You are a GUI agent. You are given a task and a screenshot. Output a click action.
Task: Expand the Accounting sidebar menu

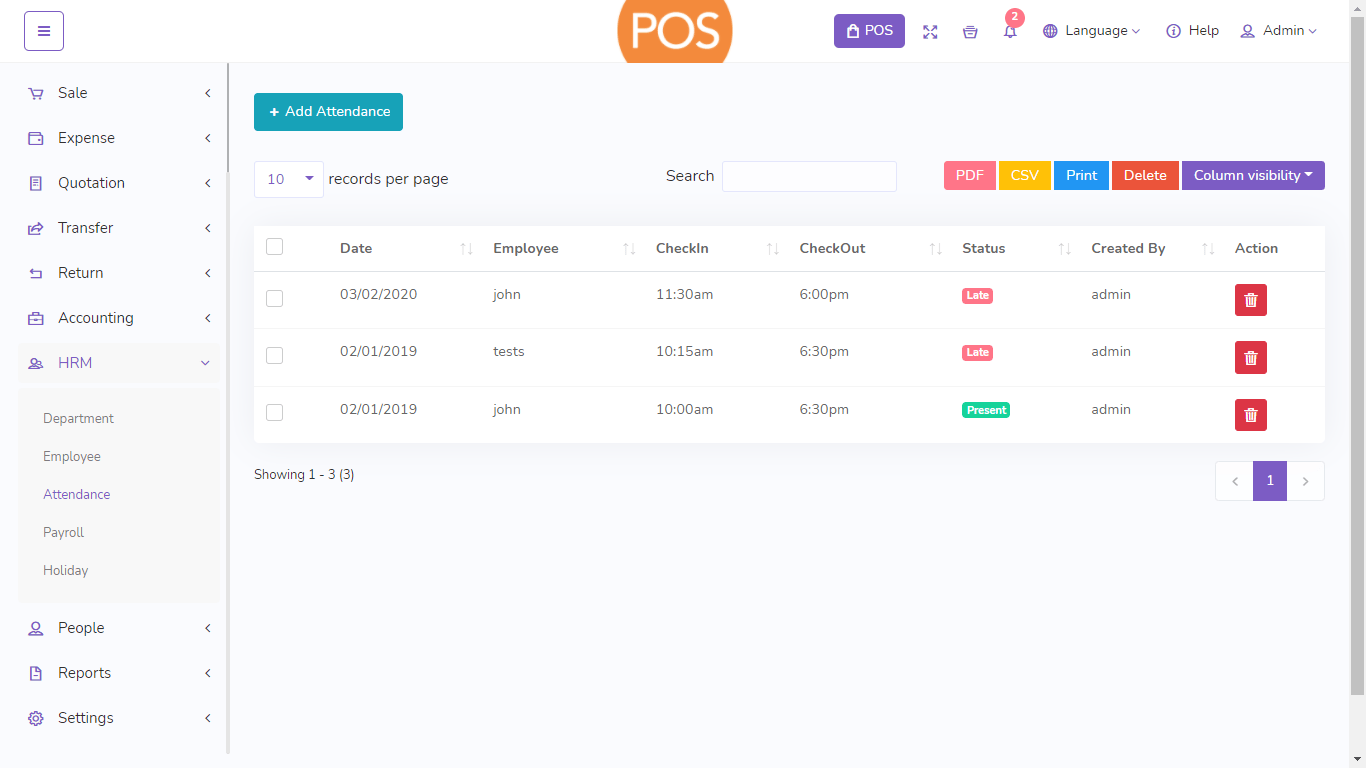[96, 318]
